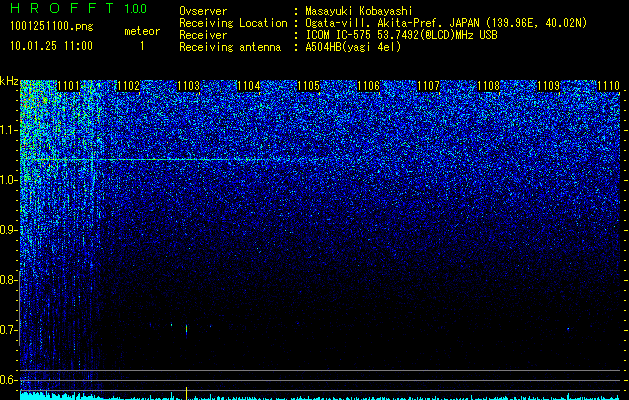Click the 0.6 kHz axis tick label

tap(9, 380)
